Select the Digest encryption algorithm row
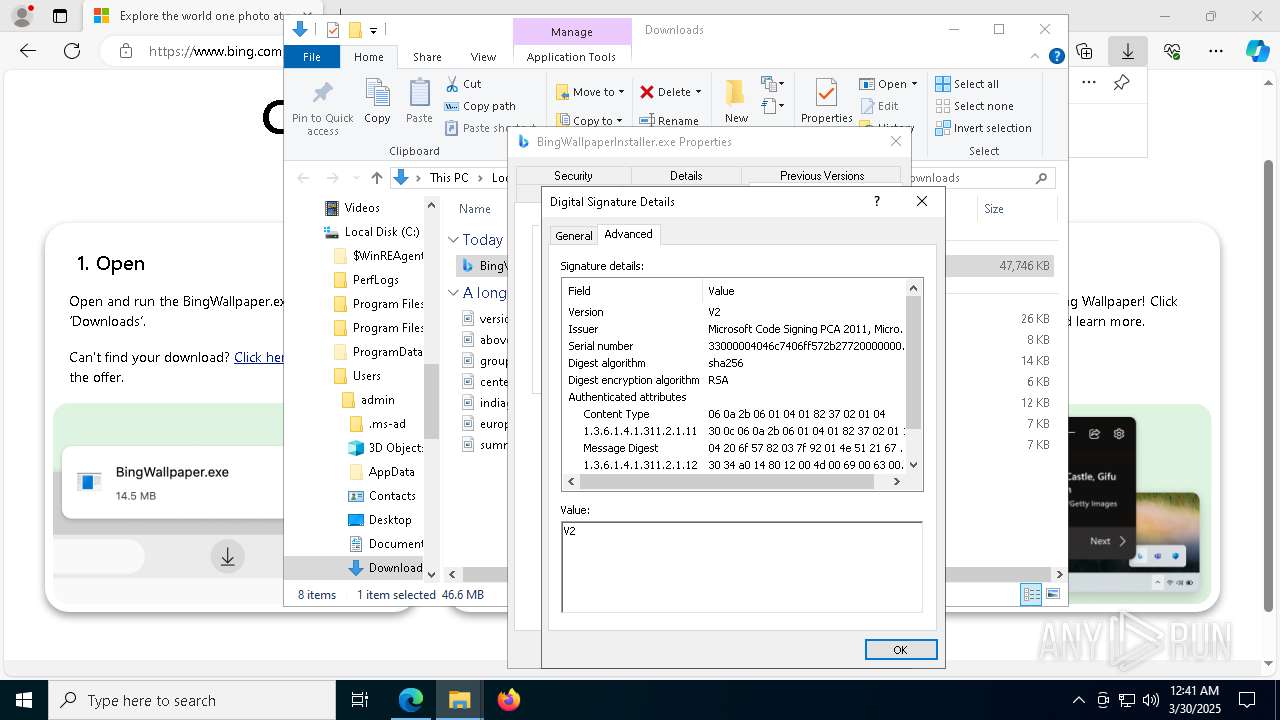The width and height of the screenshot is (1280, 720). click(734, 380)
